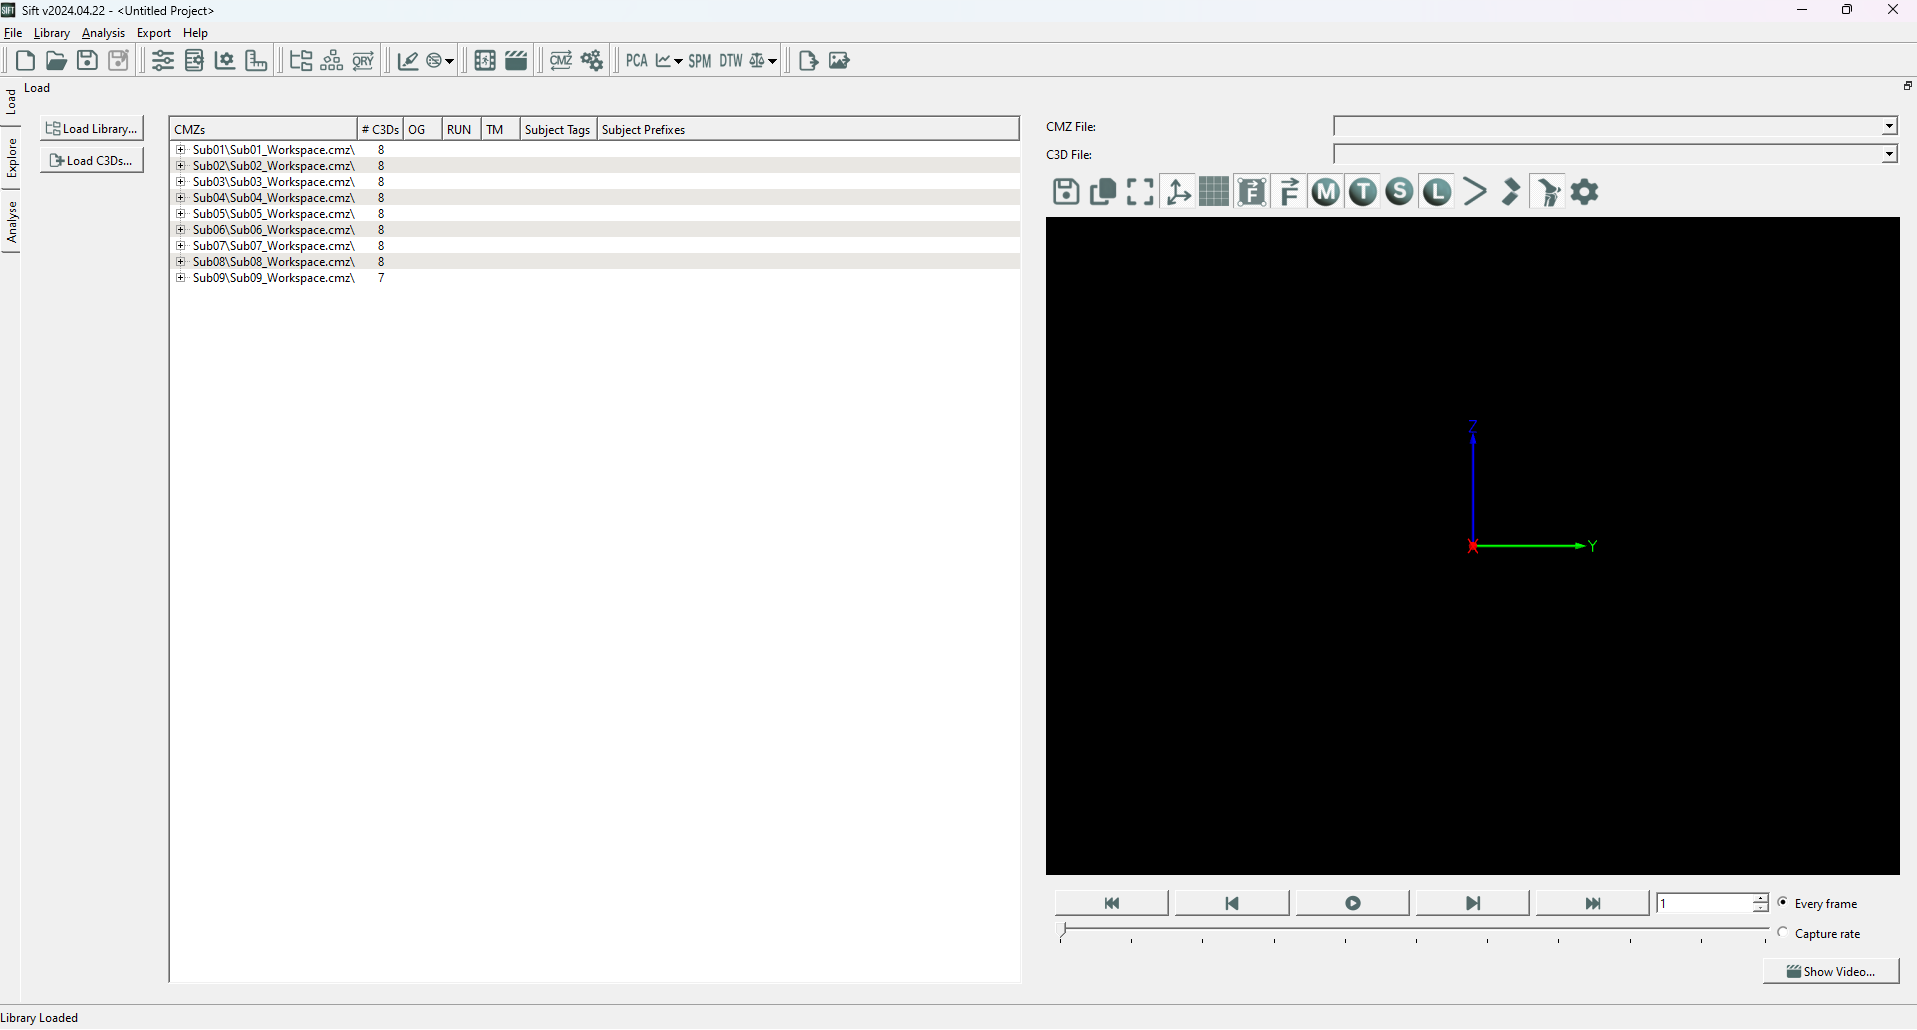Open the Library menu

pyautogui.click(x=52, y=33)
